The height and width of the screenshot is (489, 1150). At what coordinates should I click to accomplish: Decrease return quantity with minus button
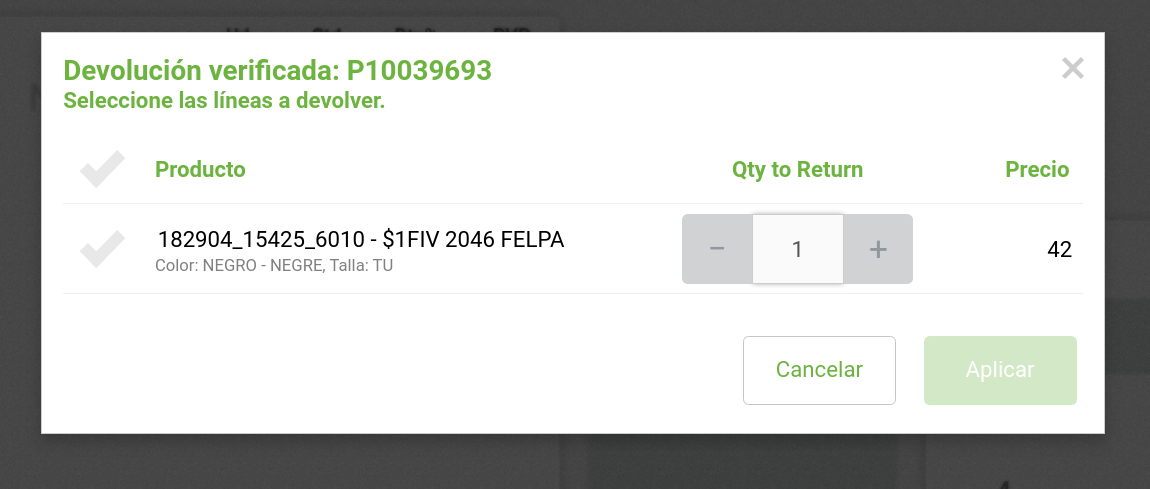point(717,249)
